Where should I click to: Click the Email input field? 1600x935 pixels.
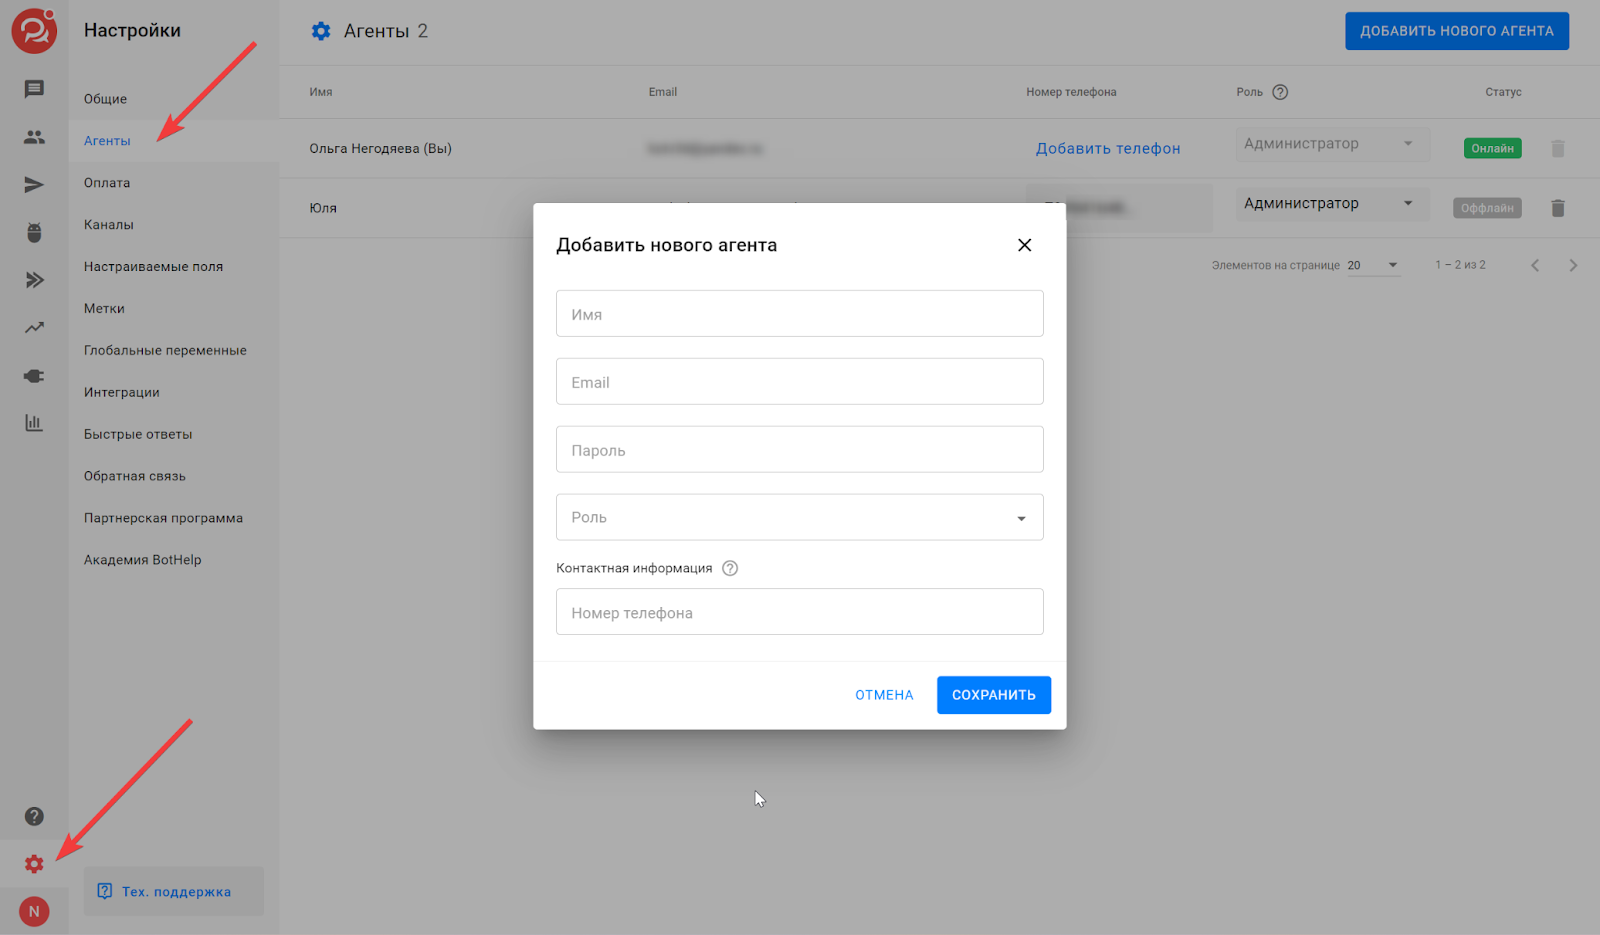click(799, 382)
